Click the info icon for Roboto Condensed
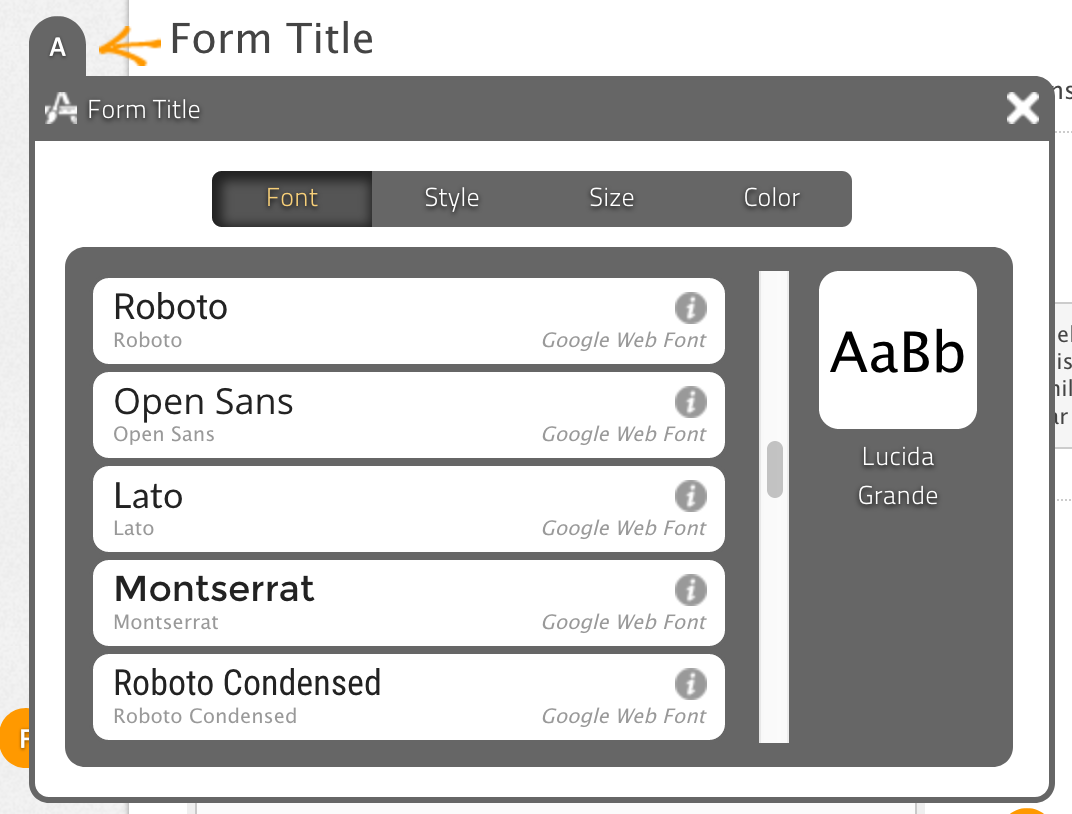Screen dimensions: 1072x814 pos(690,683)
